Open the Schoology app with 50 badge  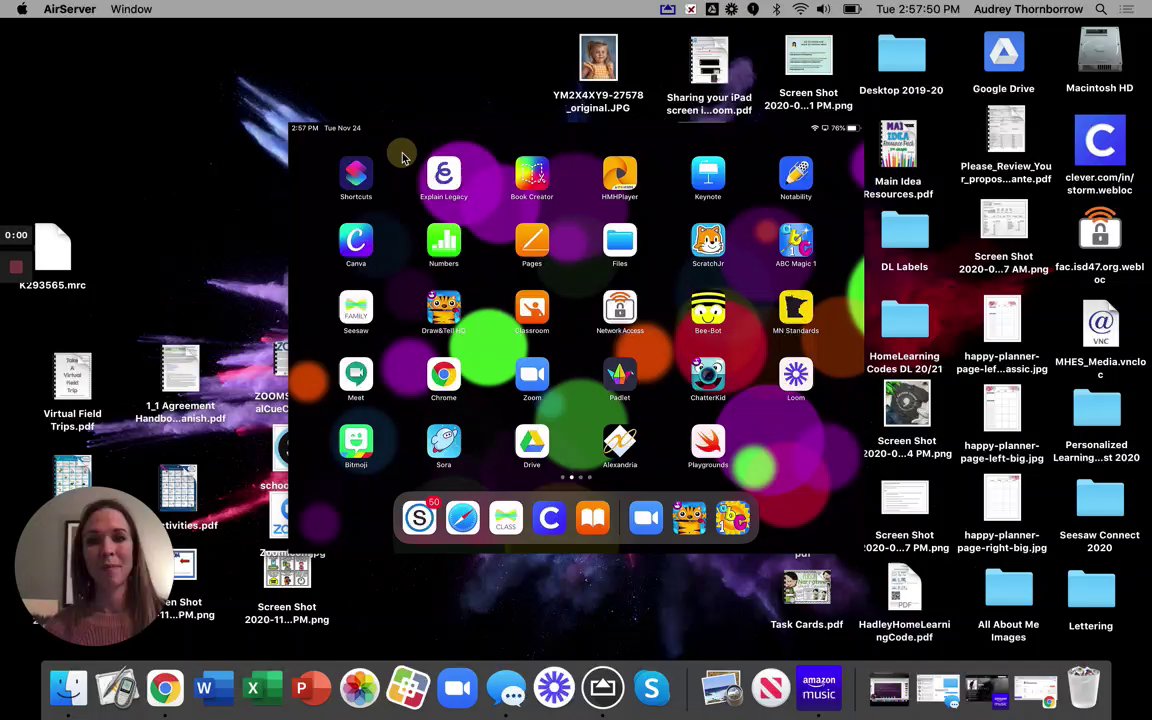point(420,518)
